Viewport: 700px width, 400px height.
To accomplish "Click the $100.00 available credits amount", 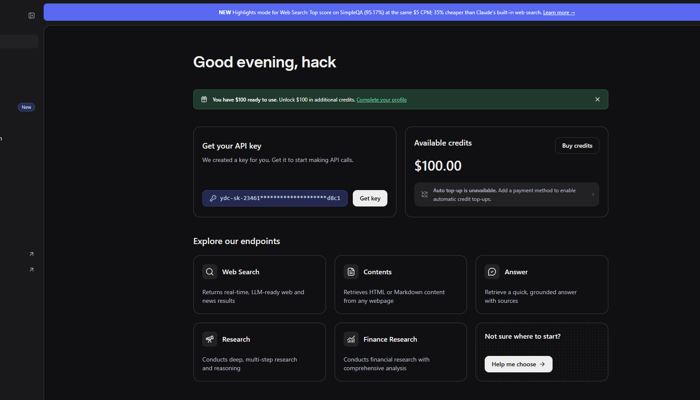I will (438, 166).
